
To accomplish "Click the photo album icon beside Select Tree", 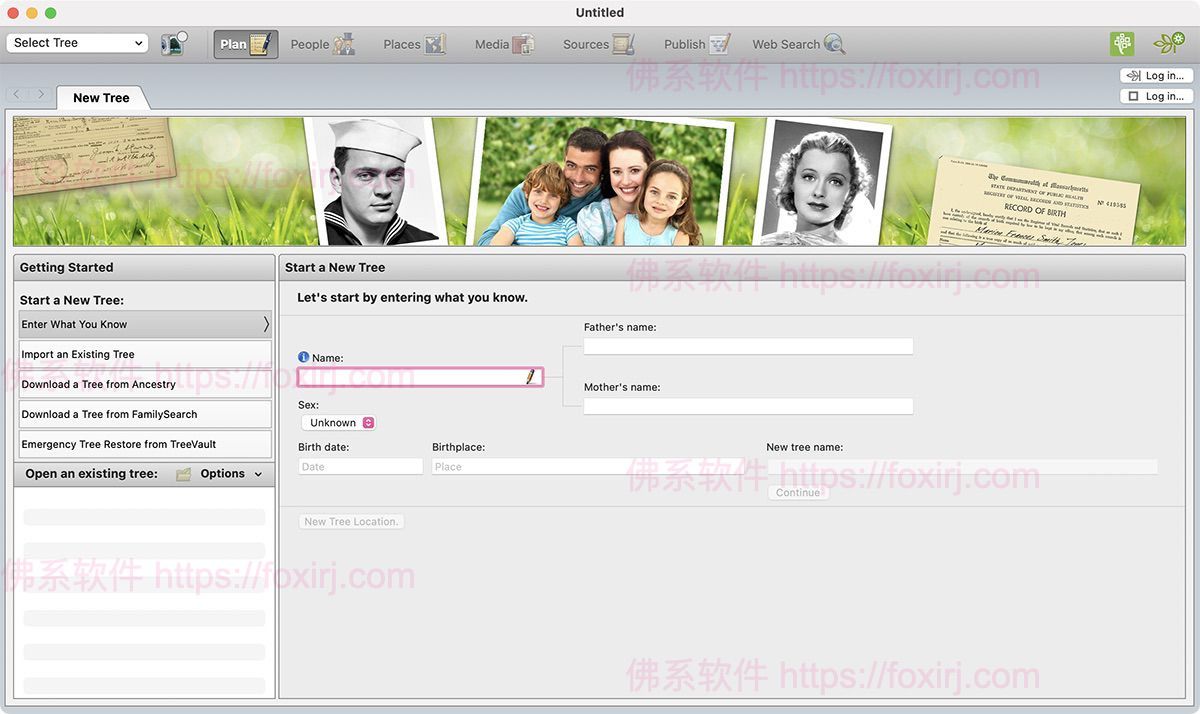I will click(172, 44).
